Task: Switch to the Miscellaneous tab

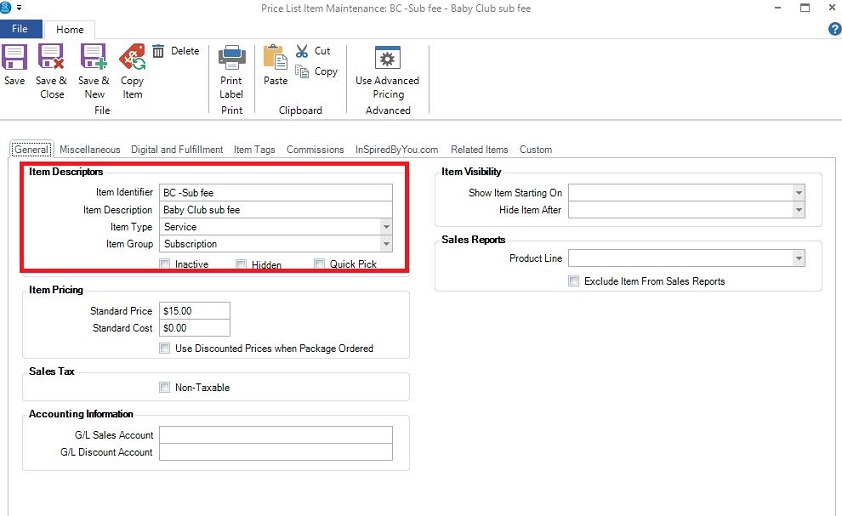Action: [x=89, y=150]
